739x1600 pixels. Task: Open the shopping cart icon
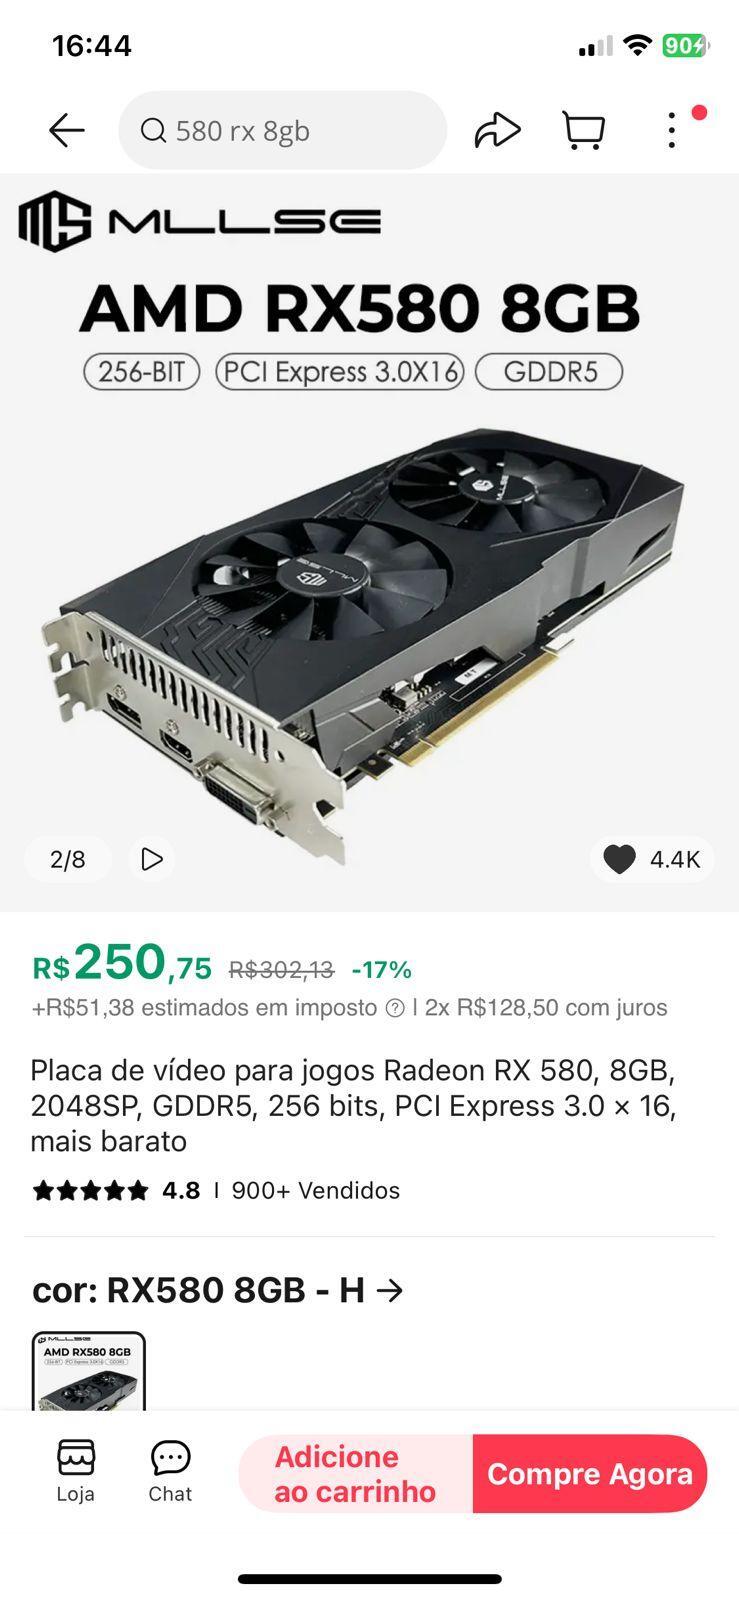584,130
